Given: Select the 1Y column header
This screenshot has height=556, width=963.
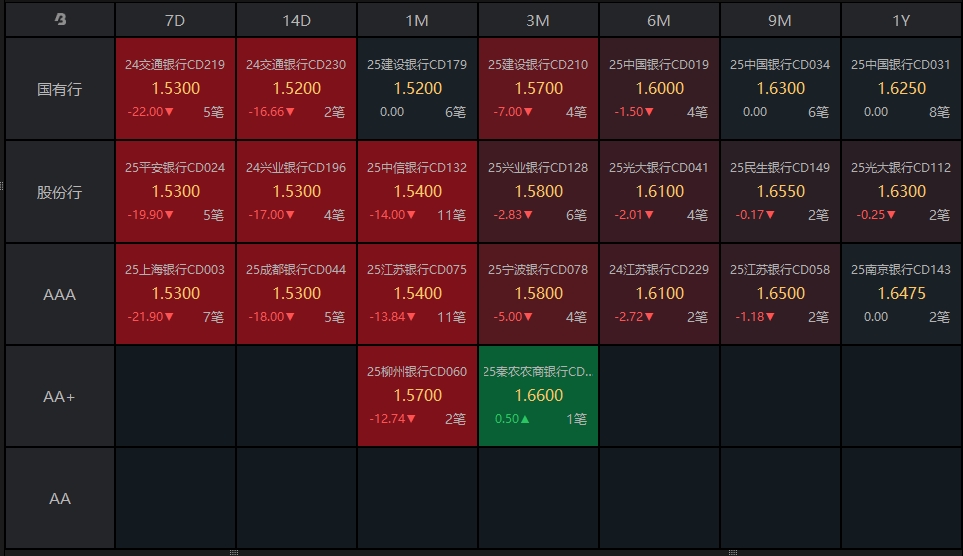Looking at the screenshot, I should pos(901,20).
